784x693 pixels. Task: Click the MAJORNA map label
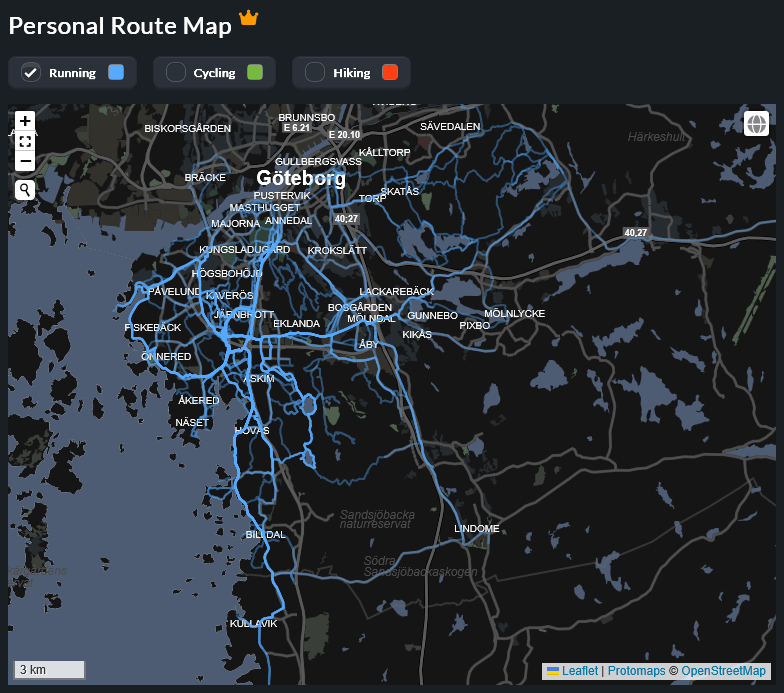click(236, 224)
